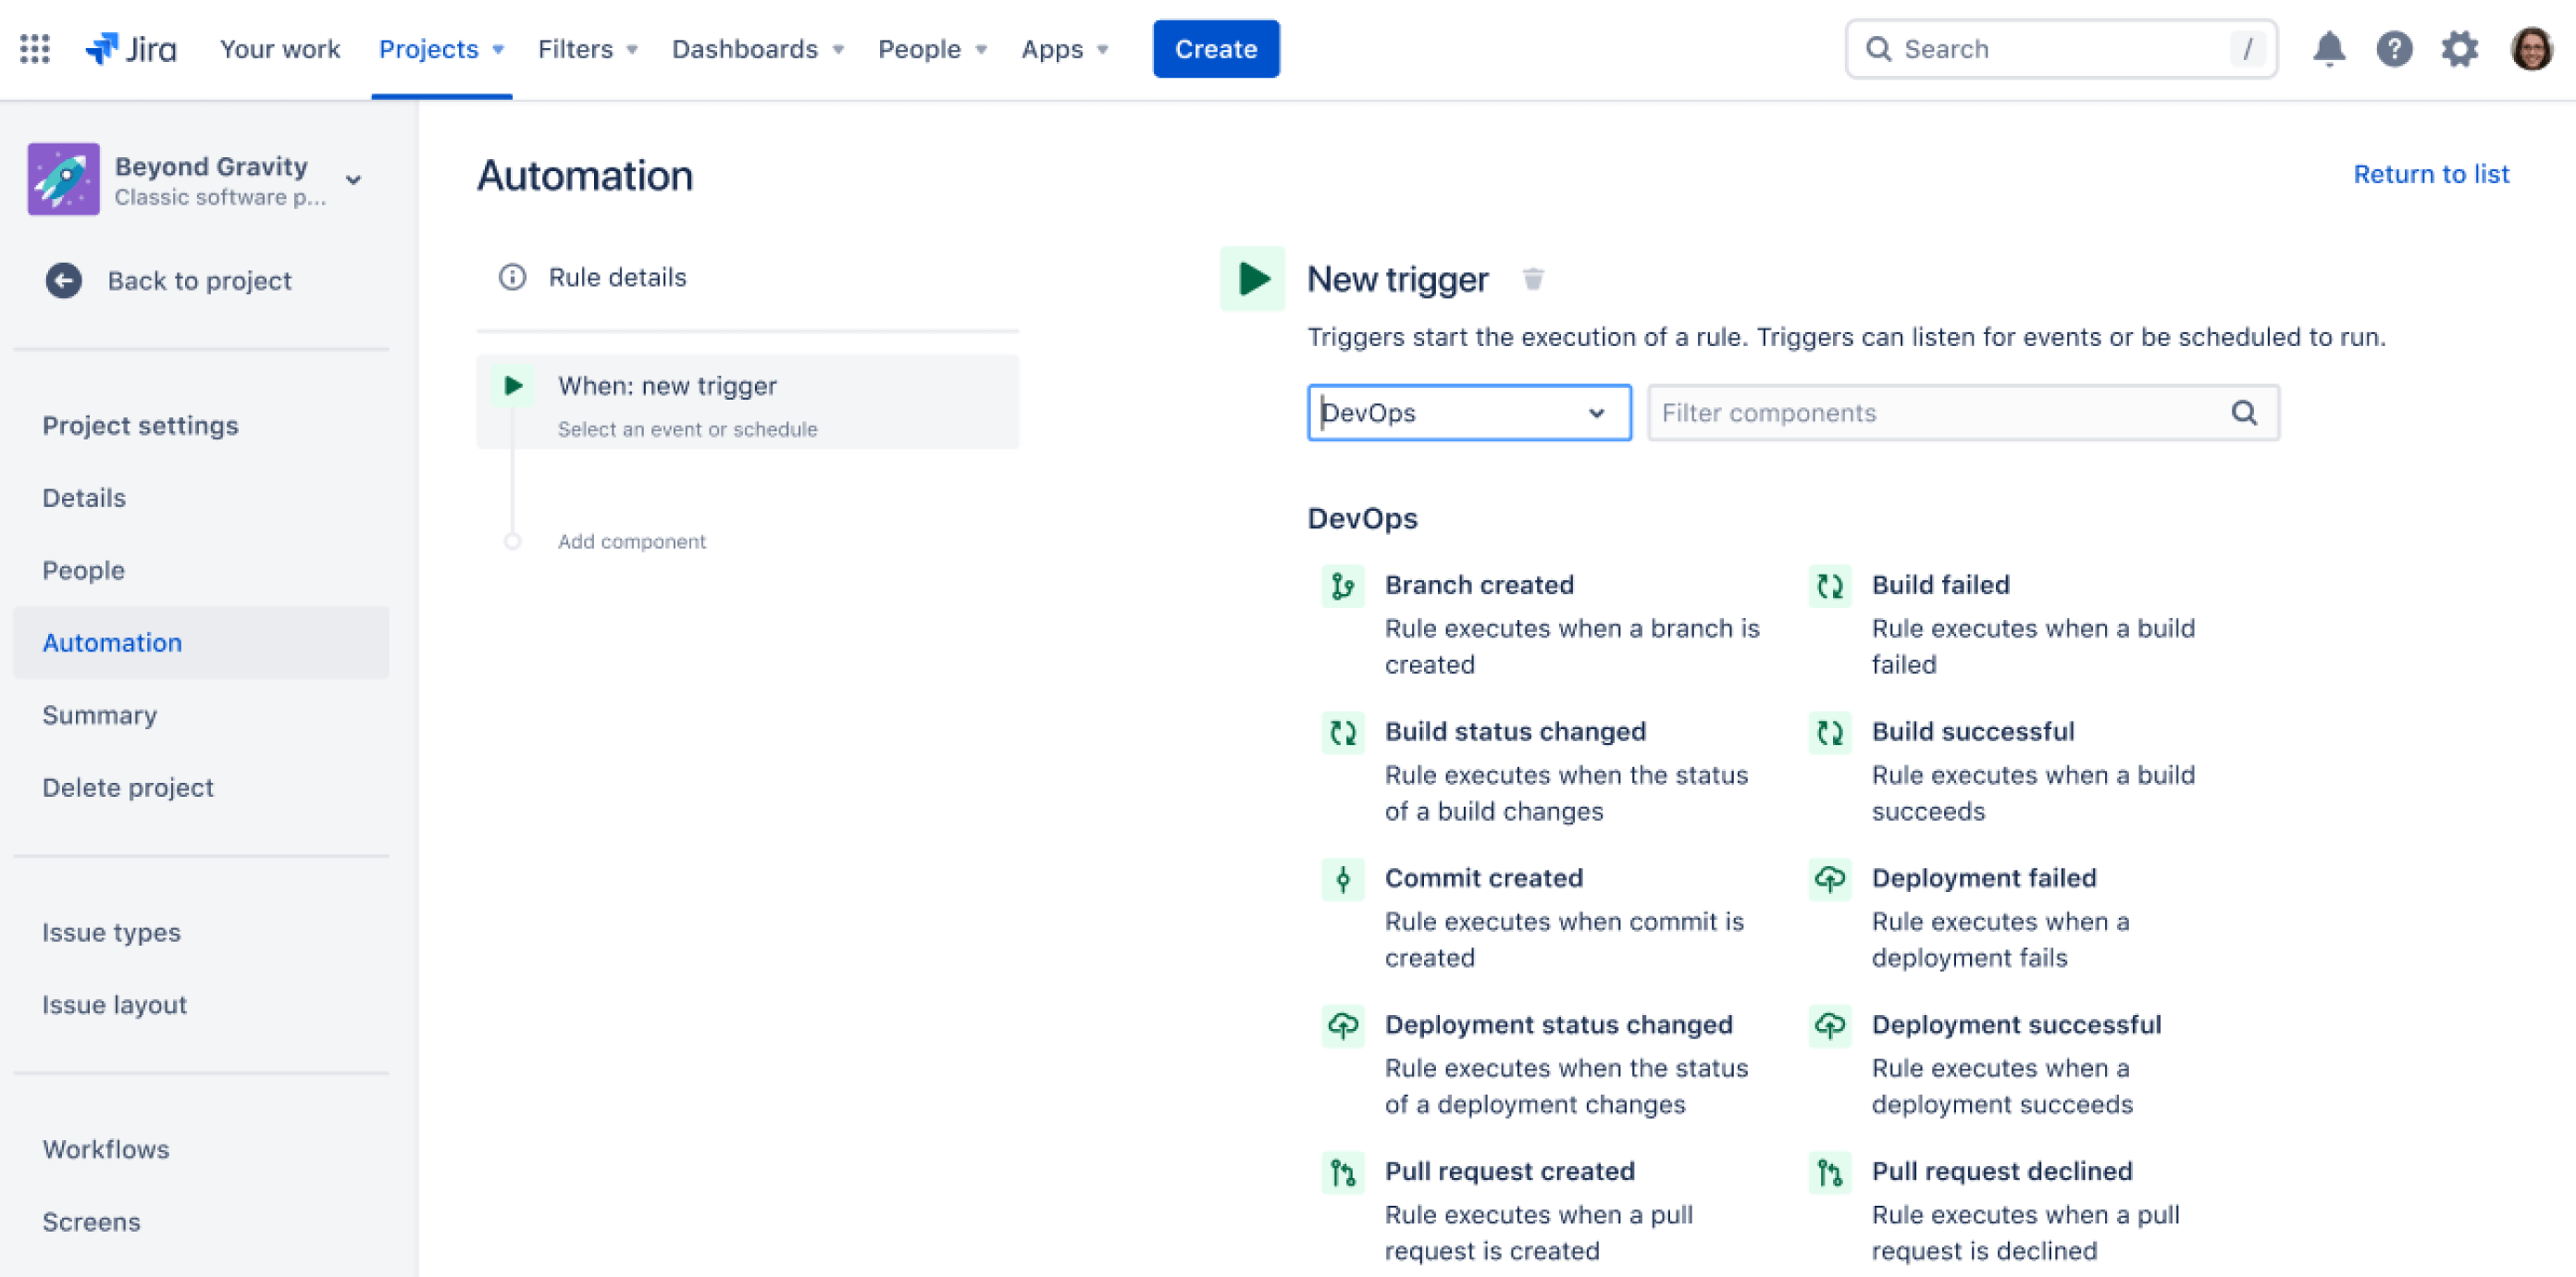Click the Add component expander

633,540
